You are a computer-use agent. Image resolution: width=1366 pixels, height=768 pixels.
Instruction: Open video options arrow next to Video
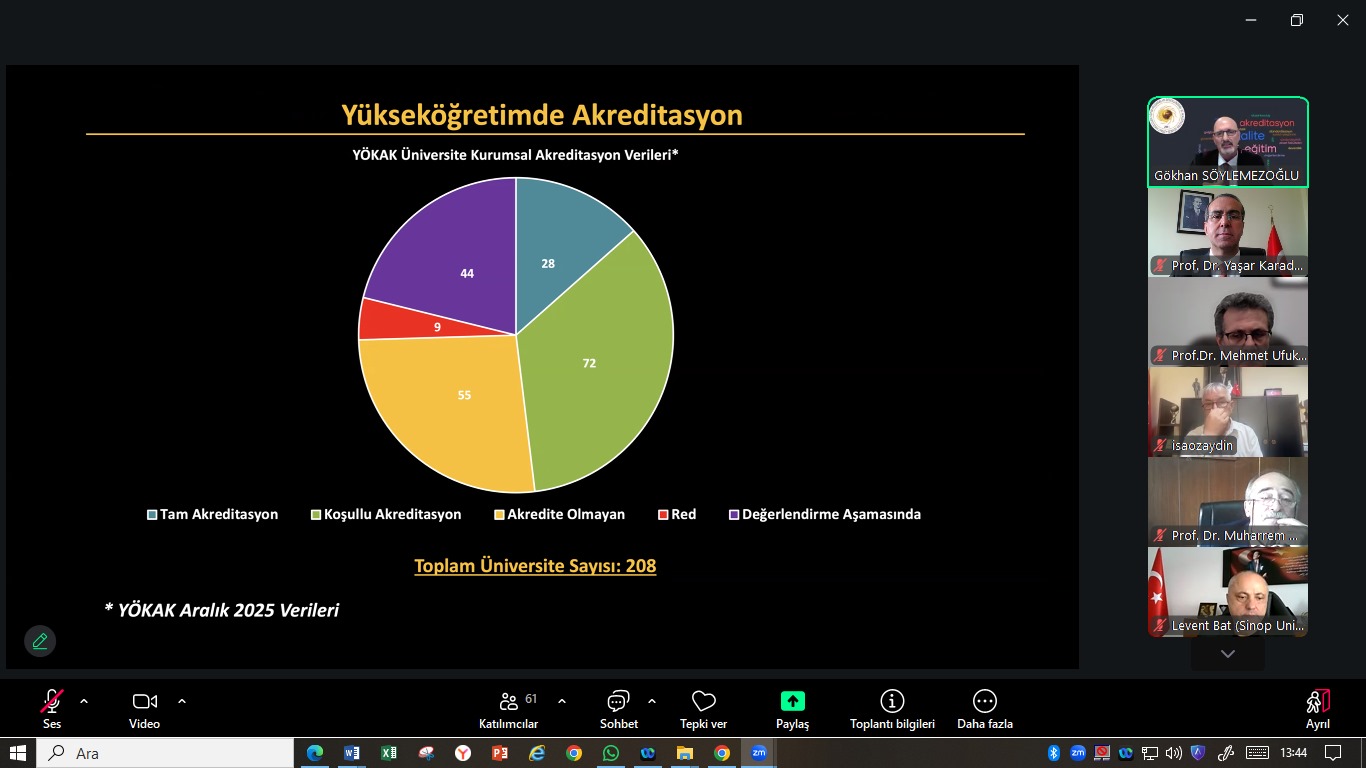pos(182,701)
